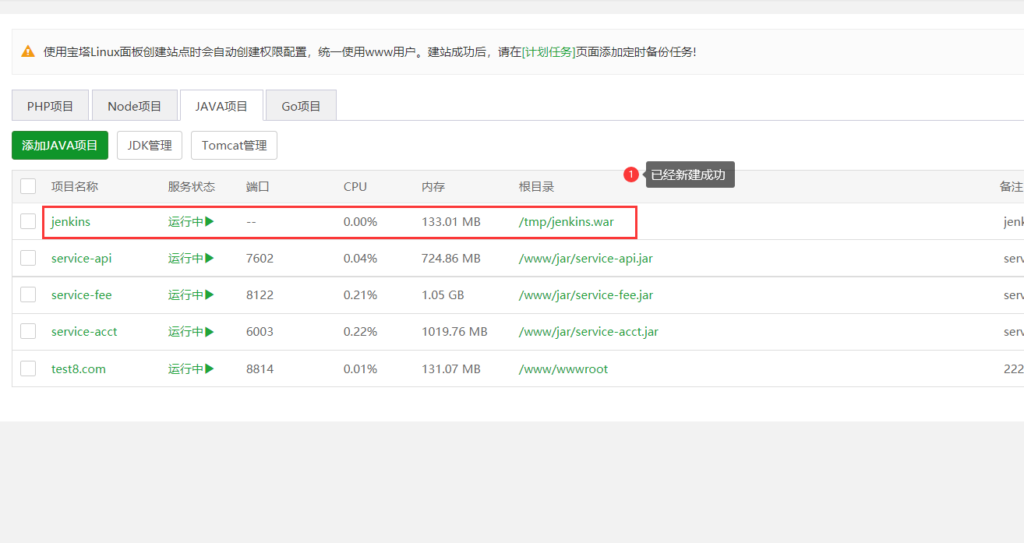Click the 内存 column header
This screenshot has height=543, width=1024.
click(434, 186)
